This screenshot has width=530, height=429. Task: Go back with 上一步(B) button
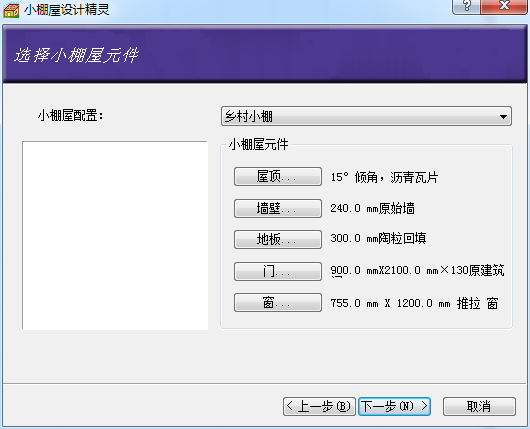pos(319,406)
